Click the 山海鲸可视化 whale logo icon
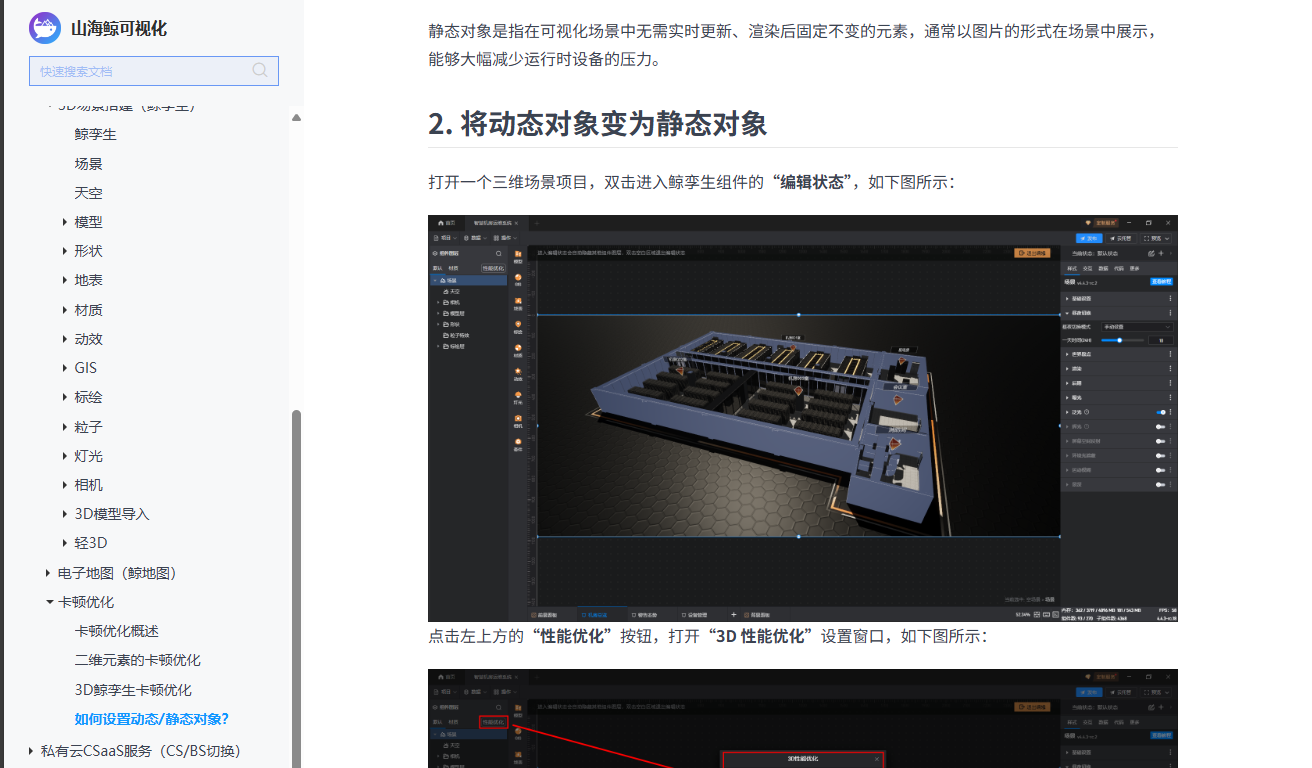The image size is (1312, 768). [45, 27]
